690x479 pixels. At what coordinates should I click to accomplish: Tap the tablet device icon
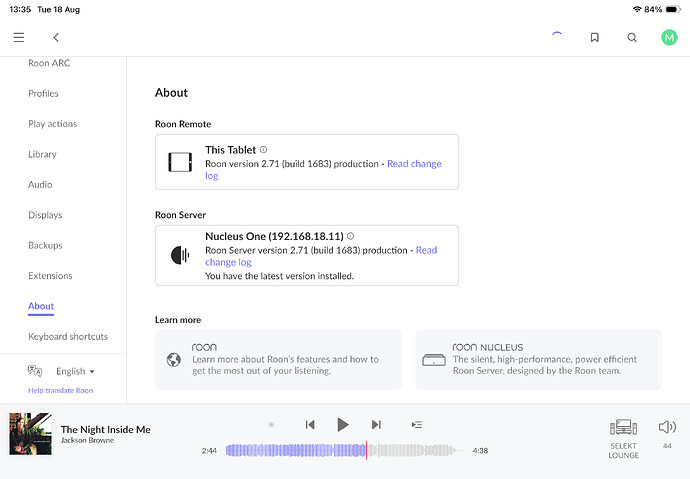pyautogui.click(x=180, y=162)
